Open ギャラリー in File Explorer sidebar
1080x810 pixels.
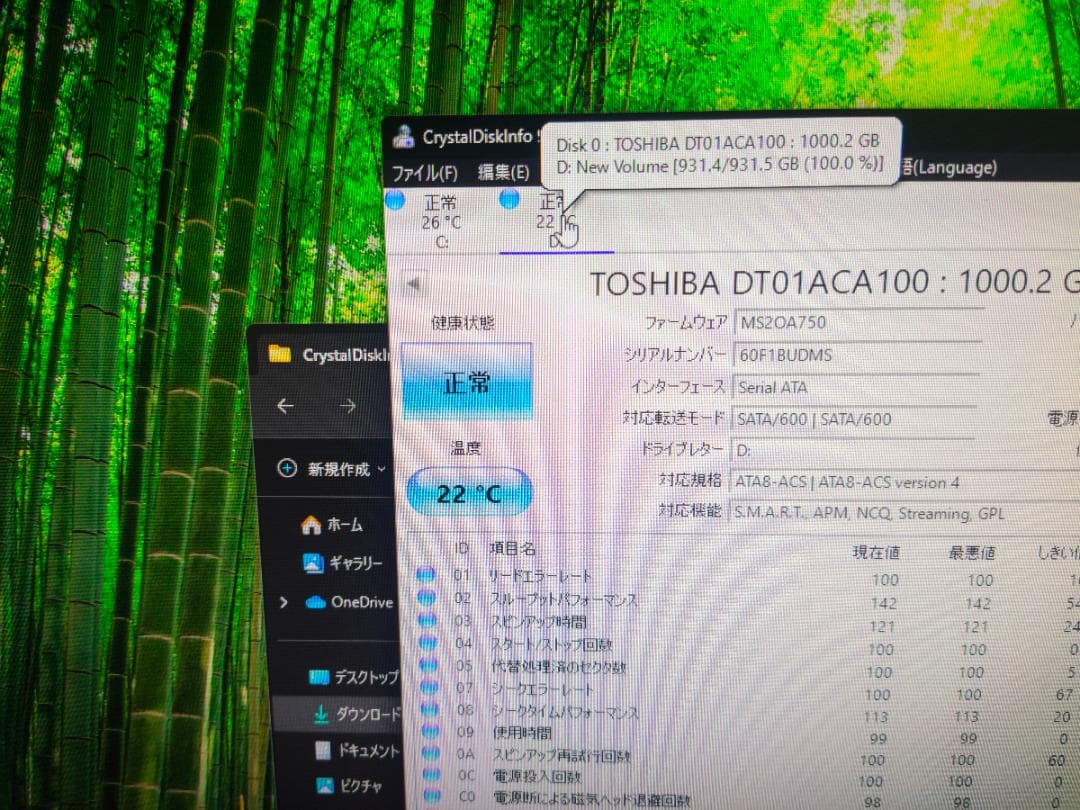coord(343,563)
